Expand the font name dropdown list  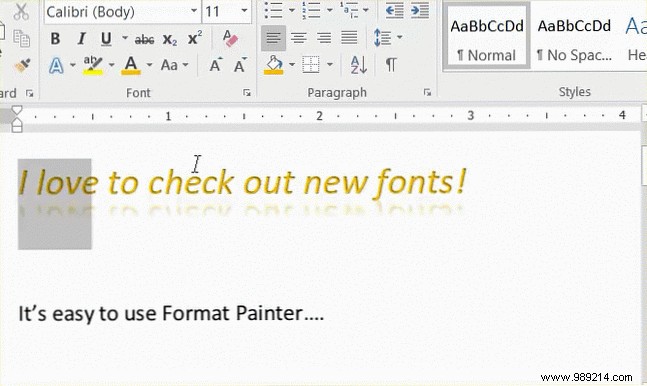(194, 11)
